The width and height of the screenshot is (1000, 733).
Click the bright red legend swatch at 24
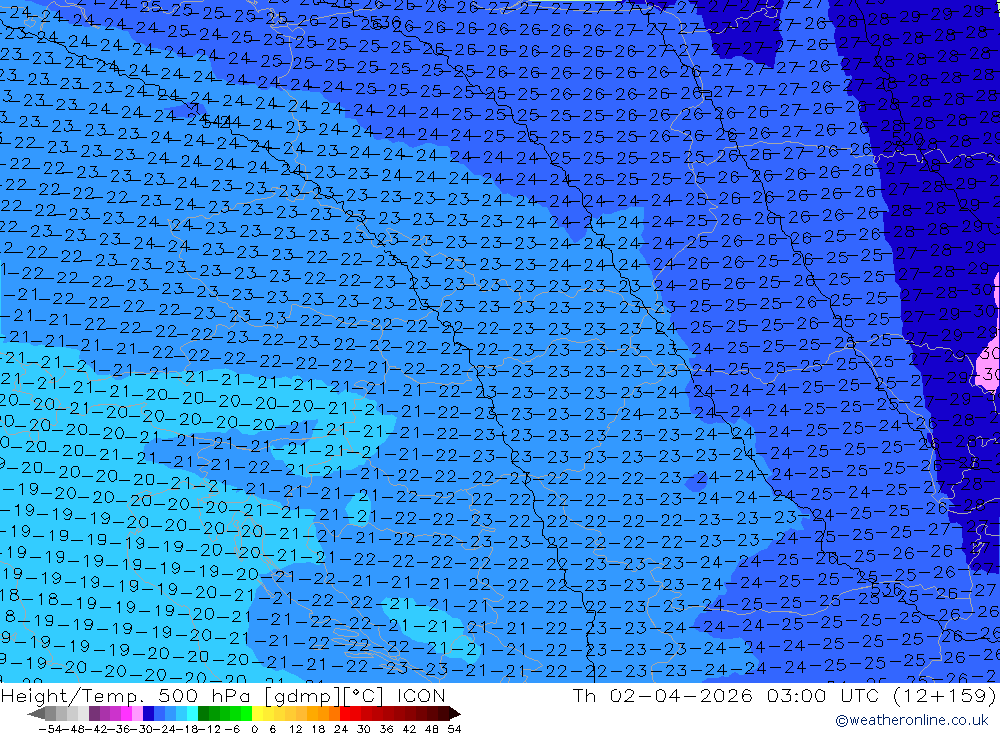coord(345,714)
